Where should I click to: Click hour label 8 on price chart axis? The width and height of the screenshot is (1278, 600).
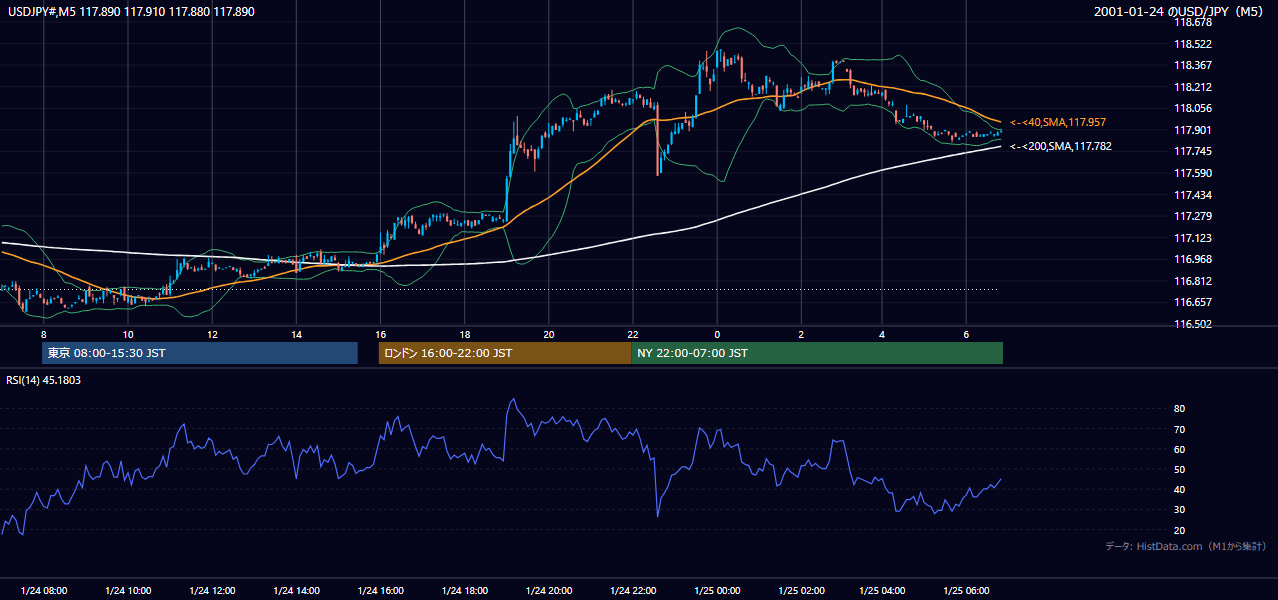pos(43,333)
